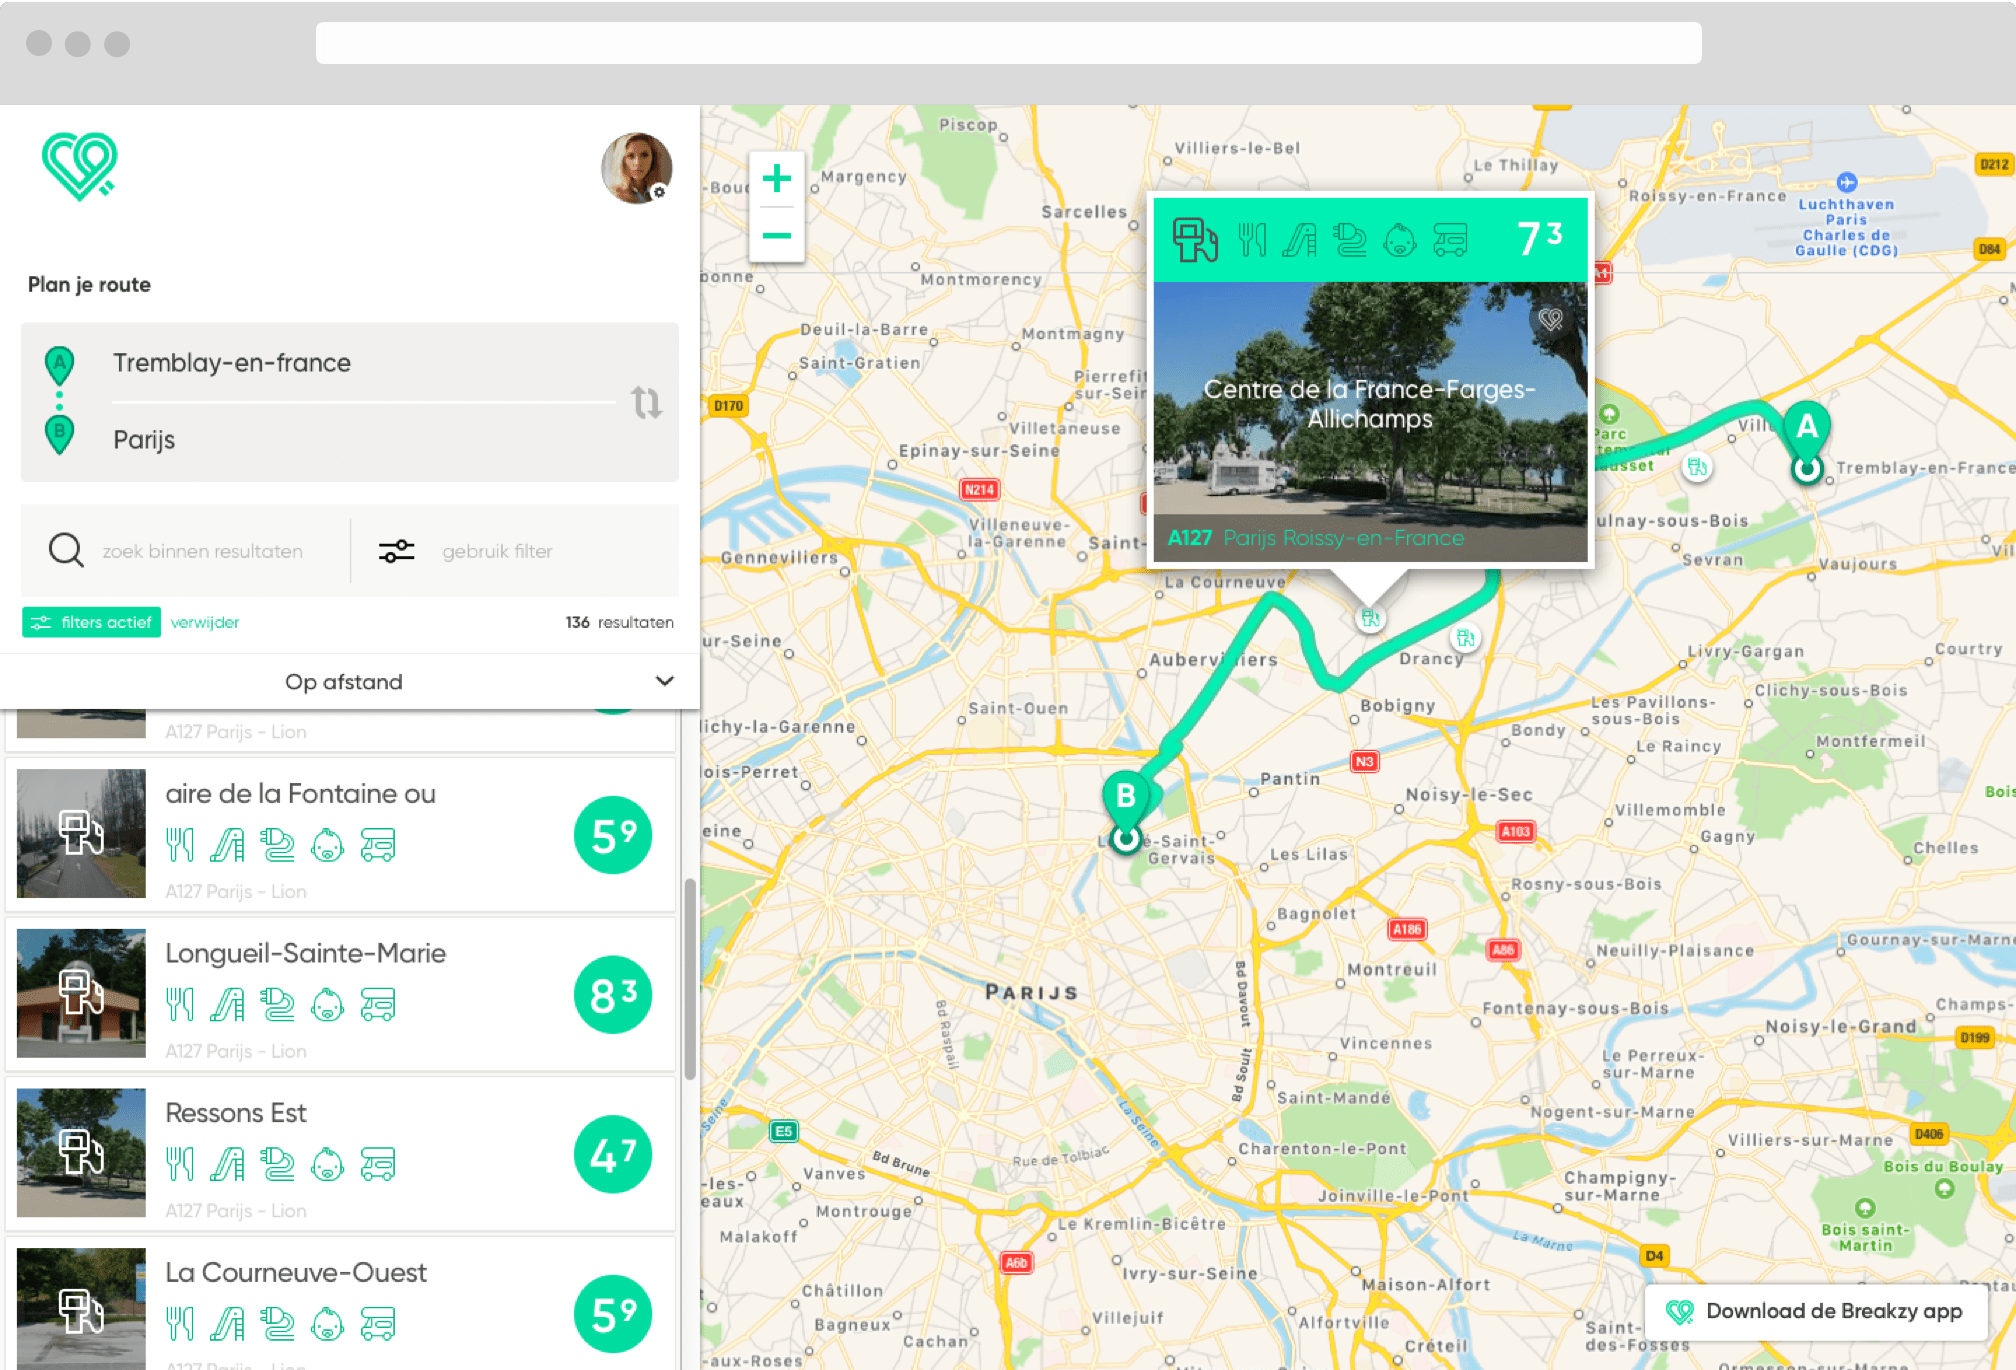The height and width of the screenshot is (1370, 2016).
Task: Favorite Centre de la France-Farges-Allichamps with heart
Action: click(x=1550, y=320)
